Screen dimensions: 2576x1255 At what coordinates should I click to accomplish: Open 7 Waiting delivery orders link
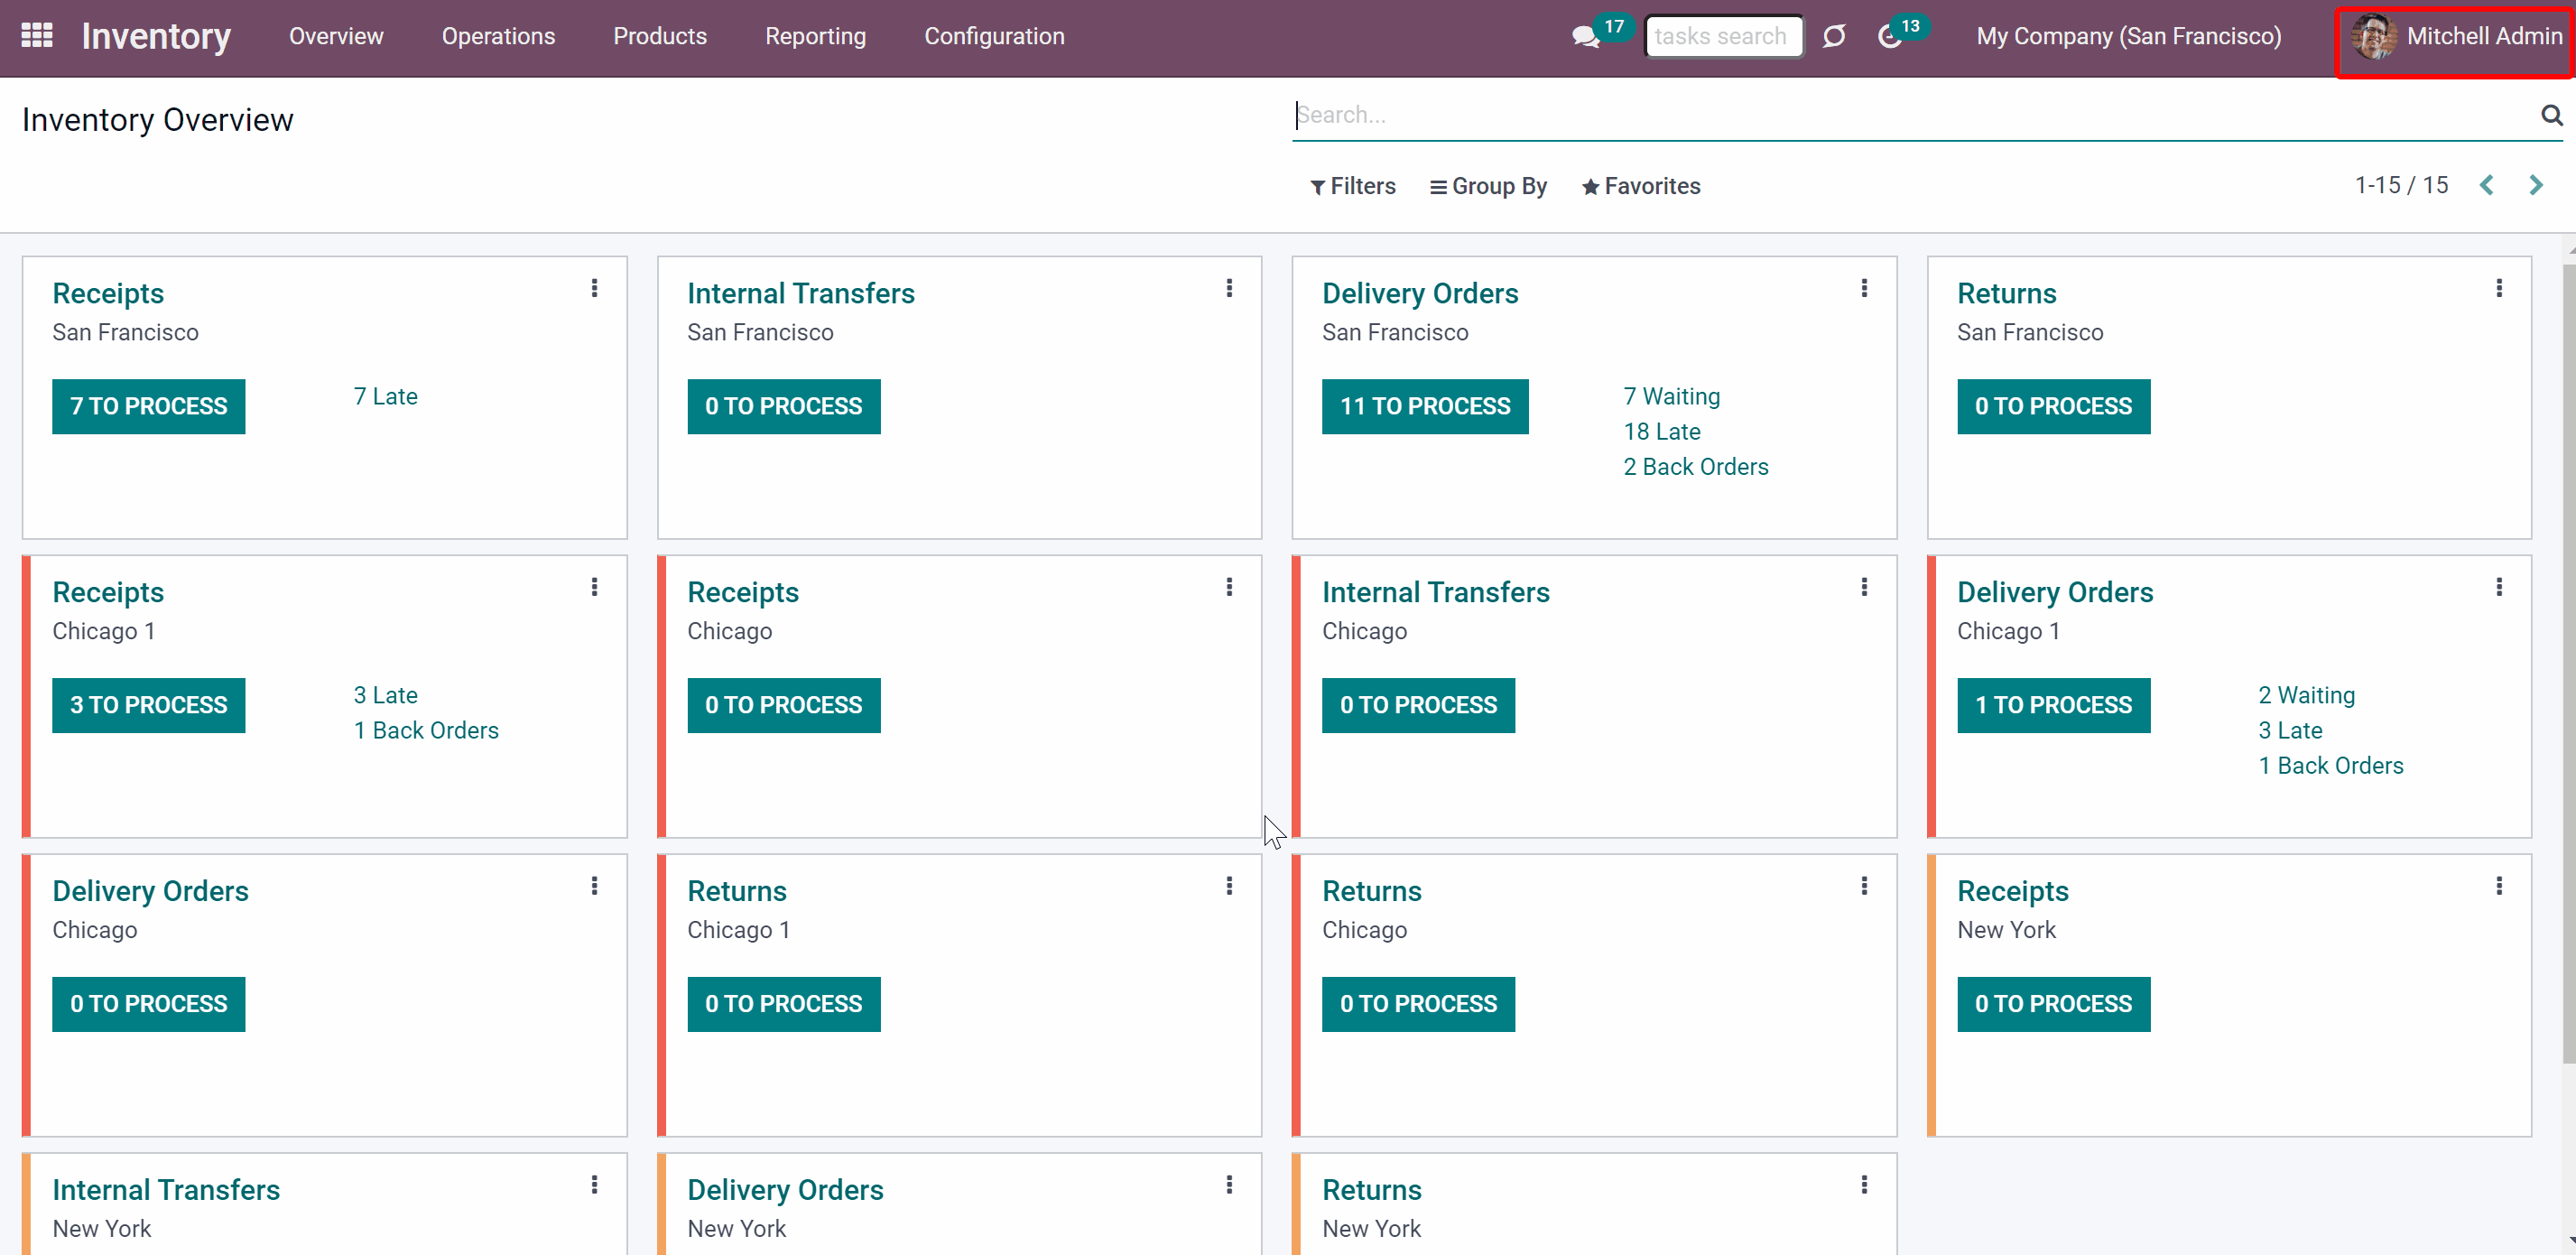[1672, 396]
